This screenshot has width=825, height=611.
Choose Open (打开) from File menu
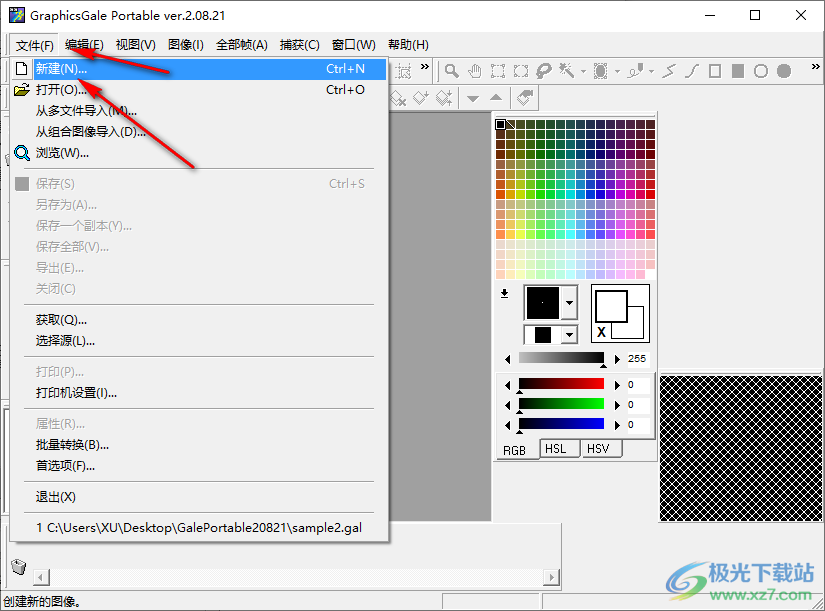click(199, 90)
